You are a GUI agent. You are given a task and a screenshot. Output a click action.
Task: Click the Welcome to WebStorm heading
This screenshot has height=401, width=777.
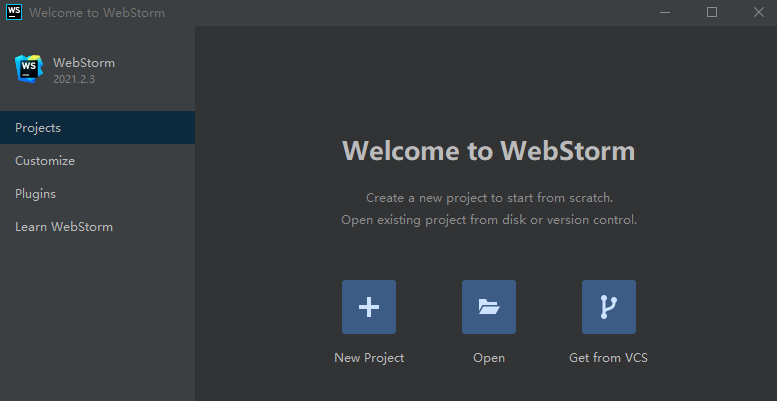click(489, 150)
